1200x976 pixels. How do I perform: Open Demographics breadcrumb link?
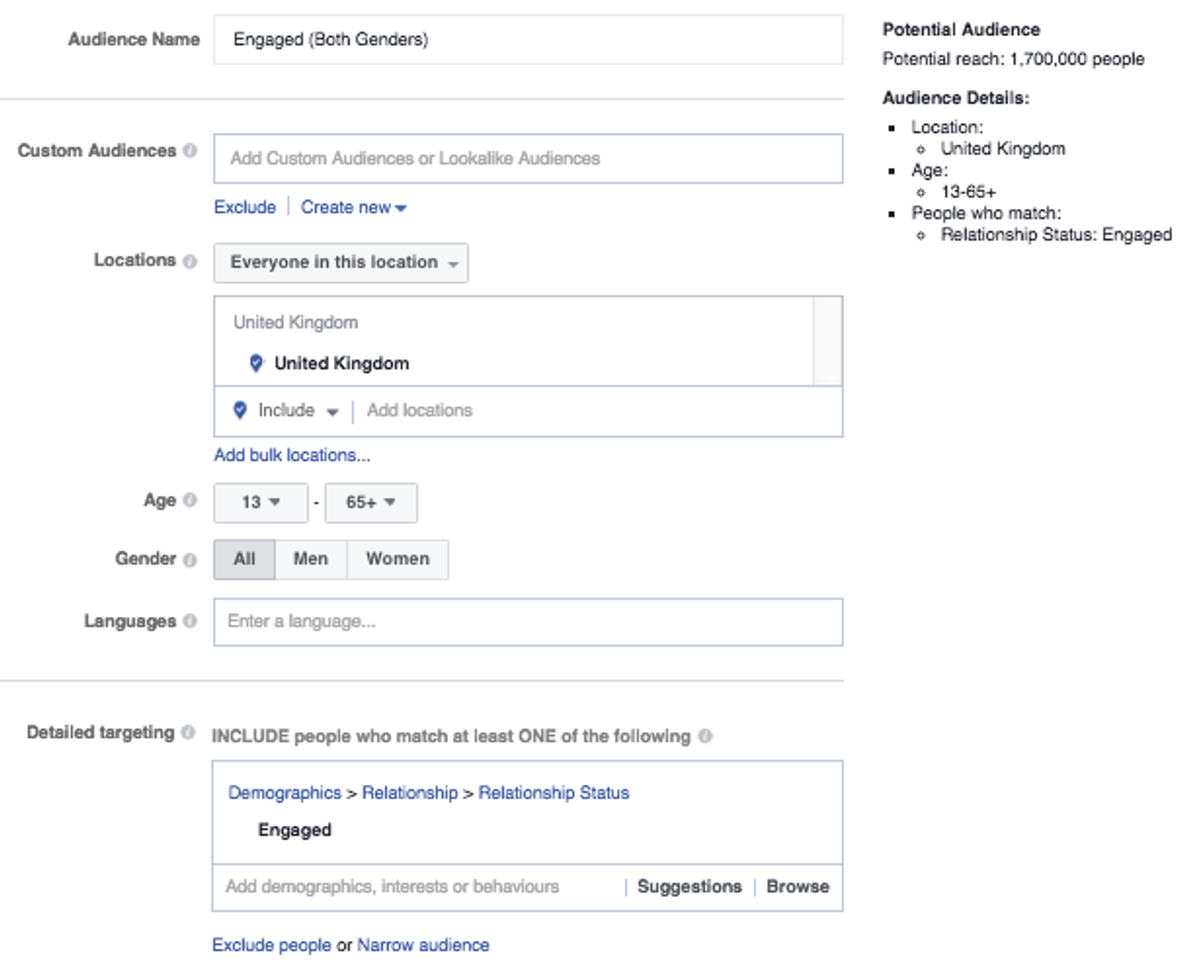(x=285, y=793)
